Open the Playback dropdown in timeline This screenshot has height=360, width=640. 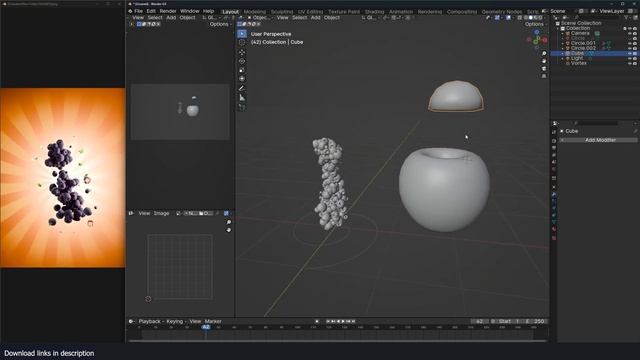(x=151, y=321)
